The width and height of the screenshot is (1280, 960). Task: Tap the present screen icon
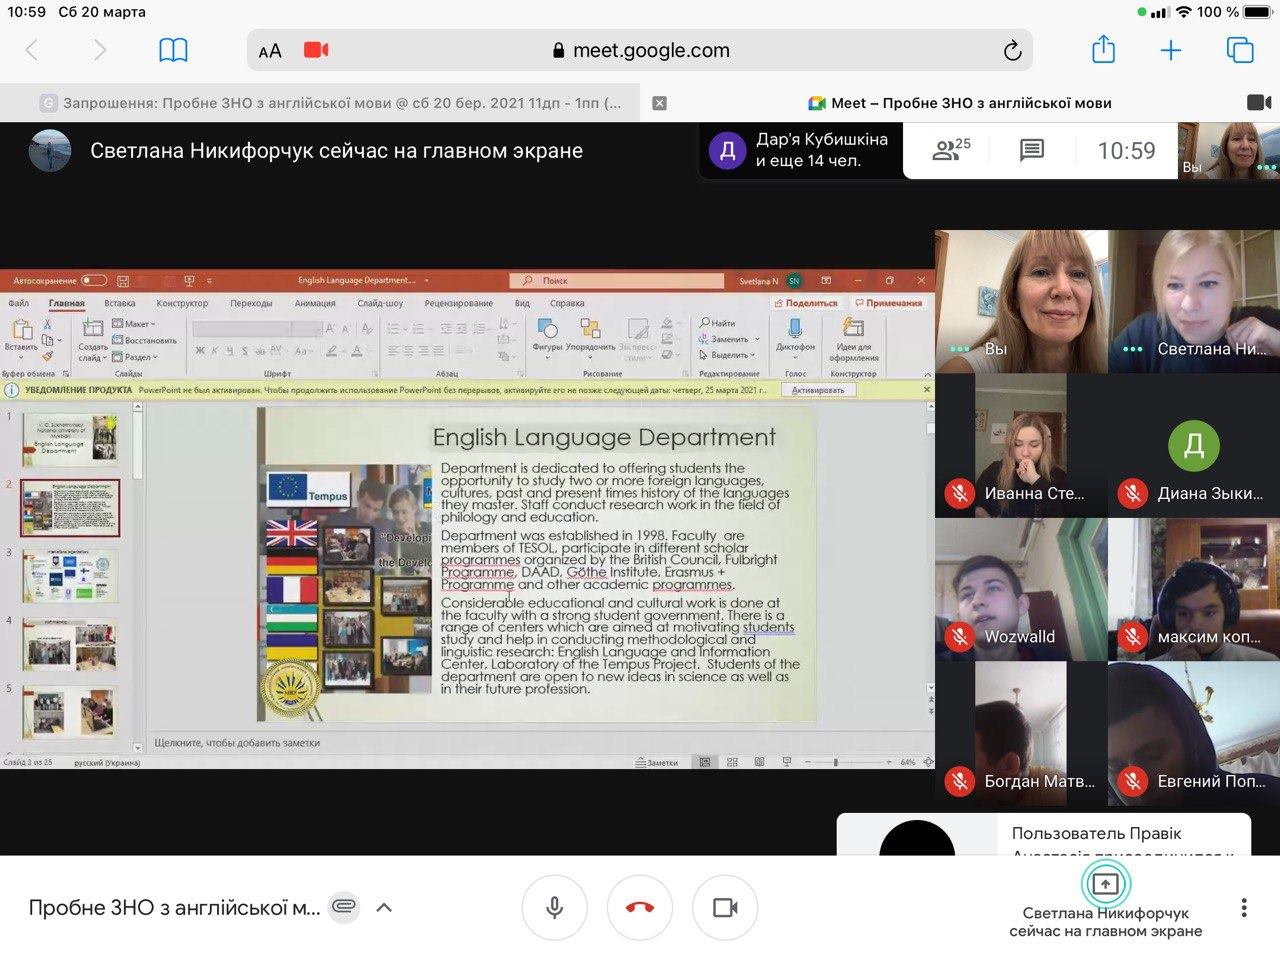(1105, 884)
